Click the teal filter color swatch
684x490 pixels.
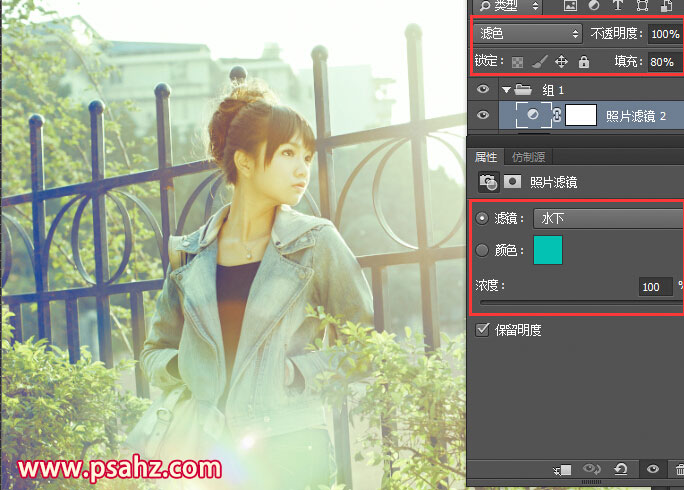(x=548, y=250)
